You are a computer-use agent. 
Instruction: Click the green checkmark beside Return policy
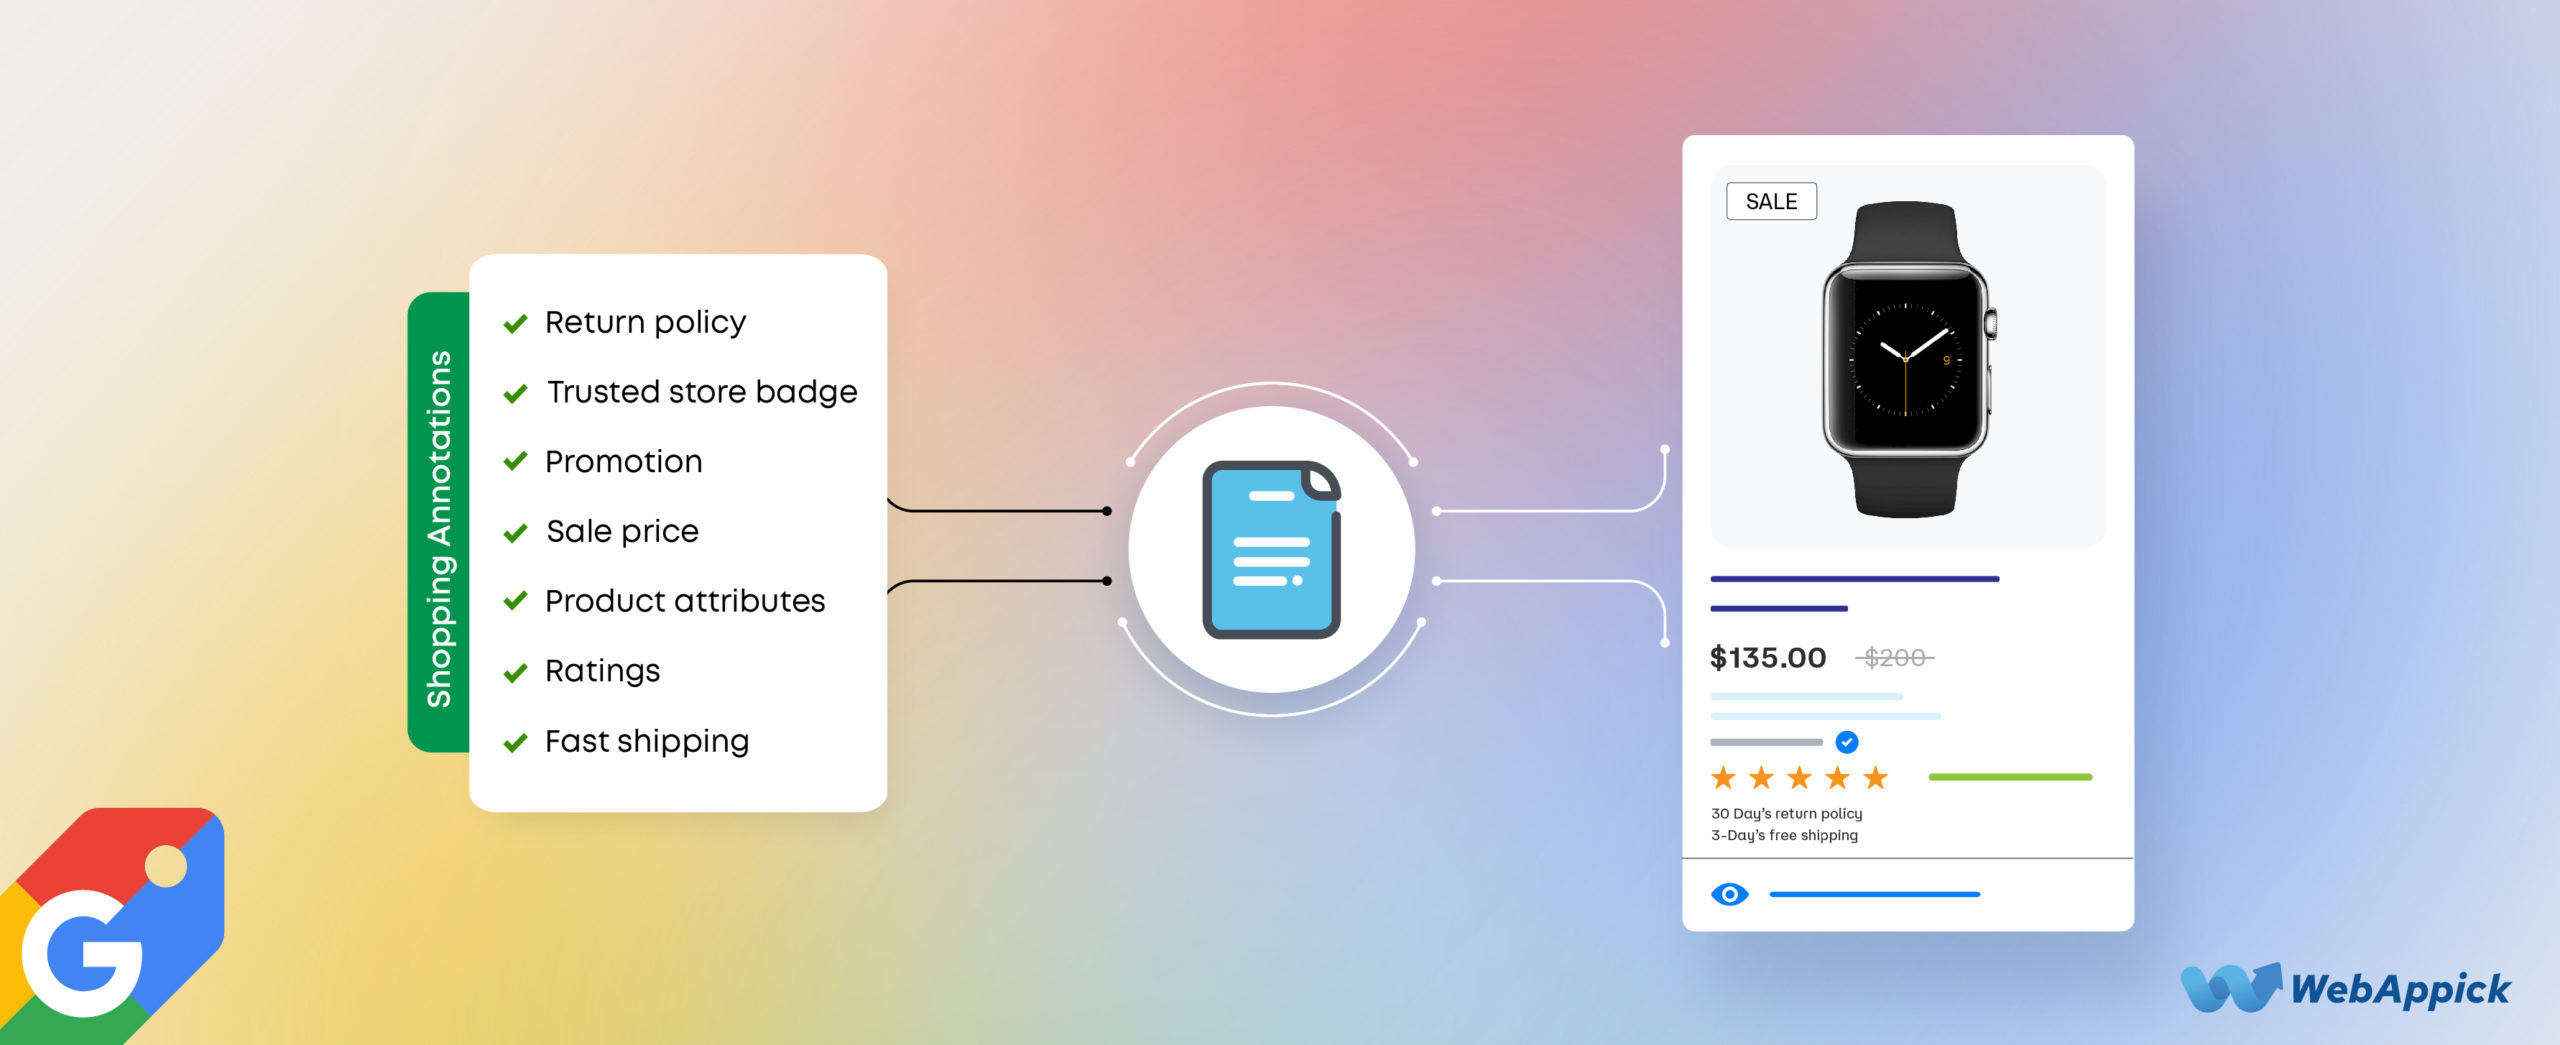click(515, 323)
